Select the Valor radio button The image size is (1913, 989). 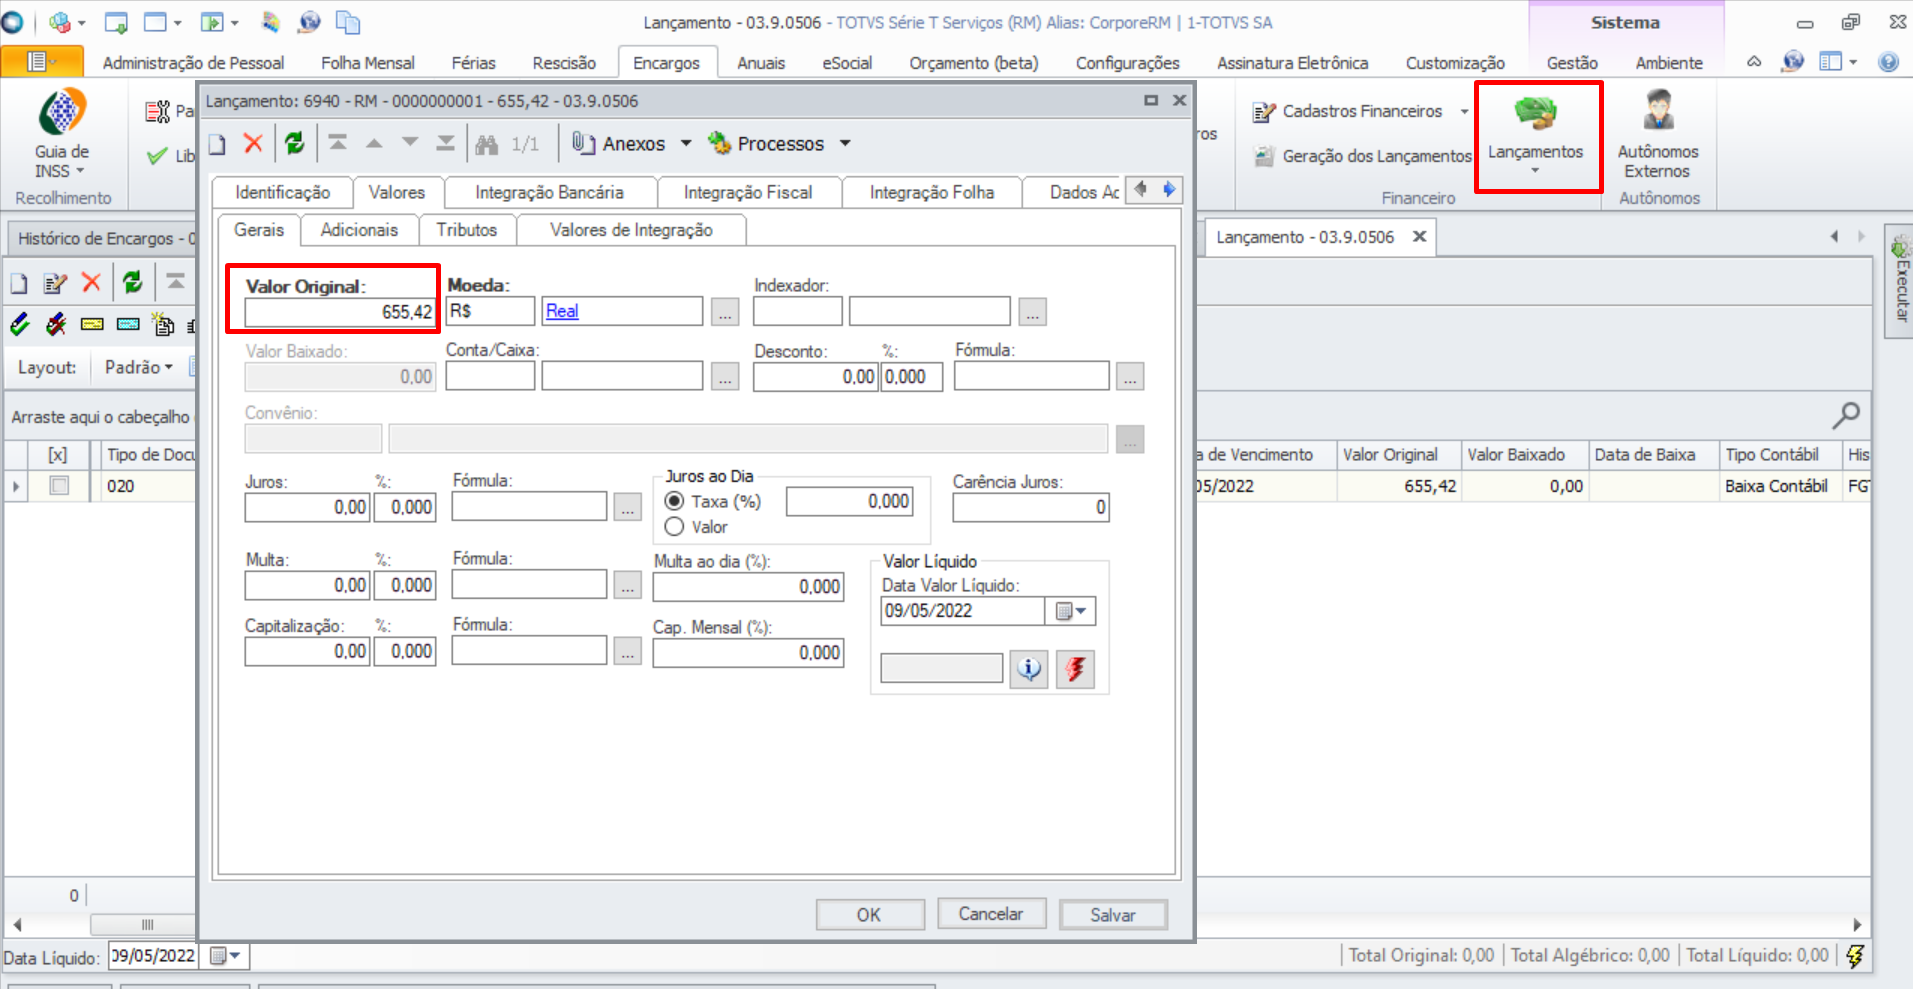click(x=675, y=527)
